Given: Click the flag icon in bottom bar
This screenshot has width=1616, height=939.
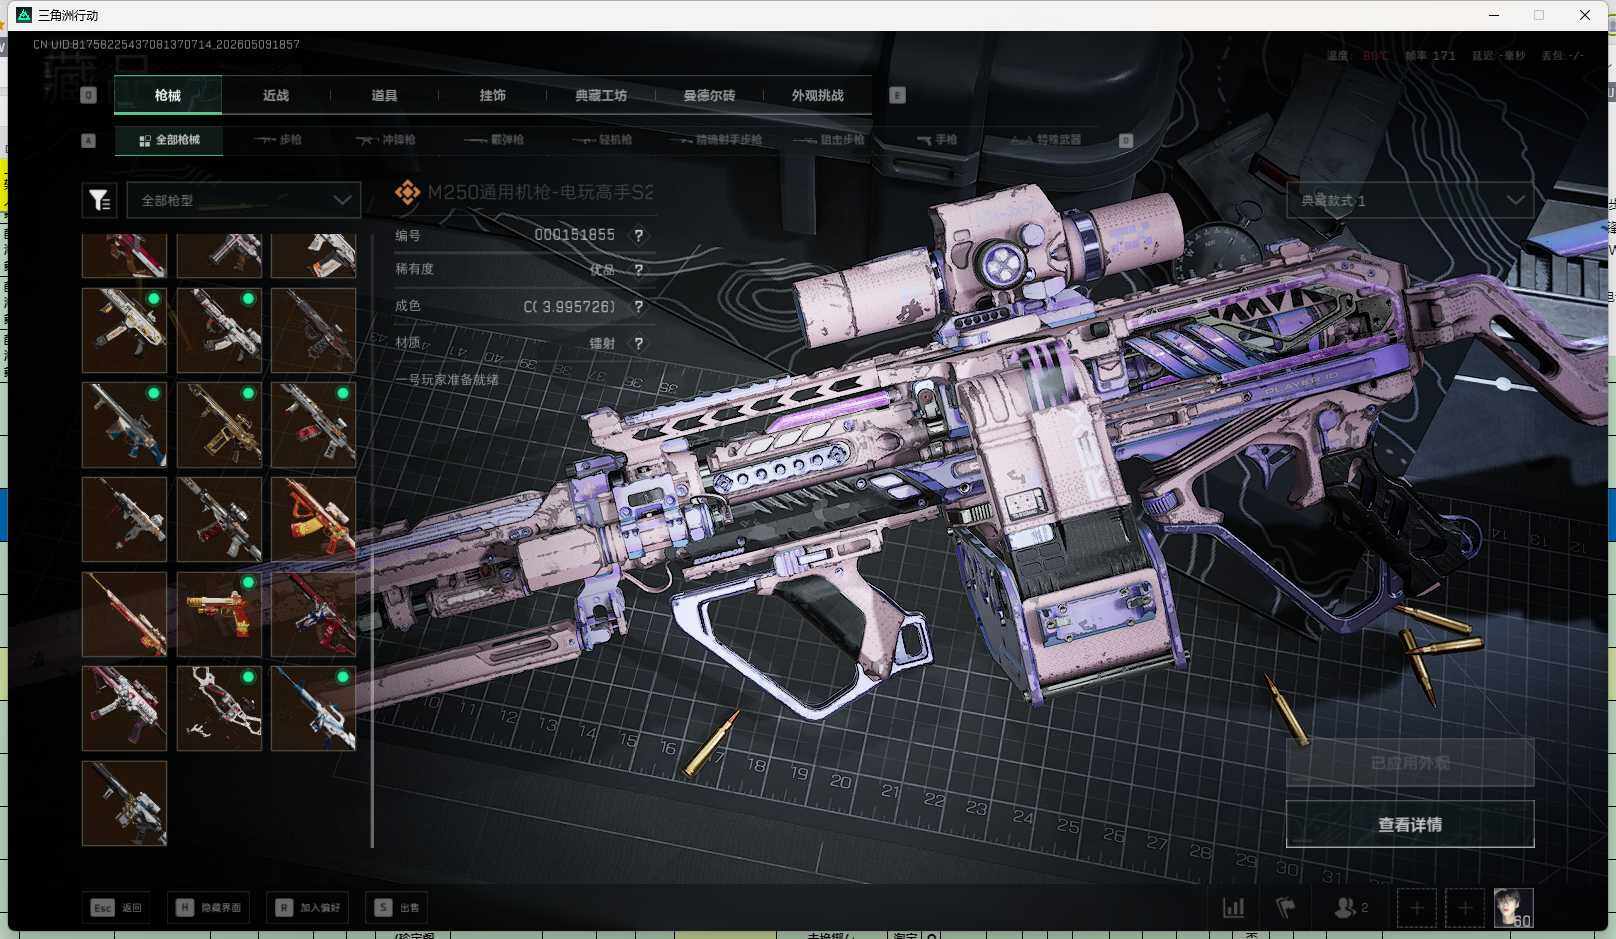Looking at the screenshot, I should (1286, 907).
